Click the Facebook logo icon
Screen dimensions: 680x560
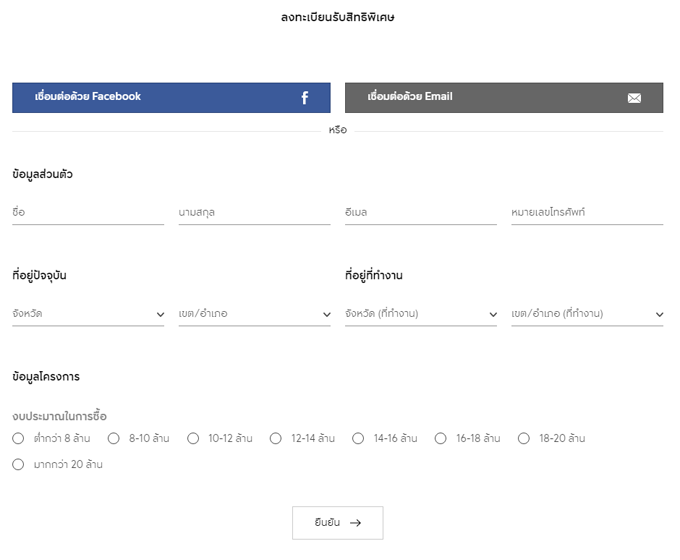tap(305, 98)
